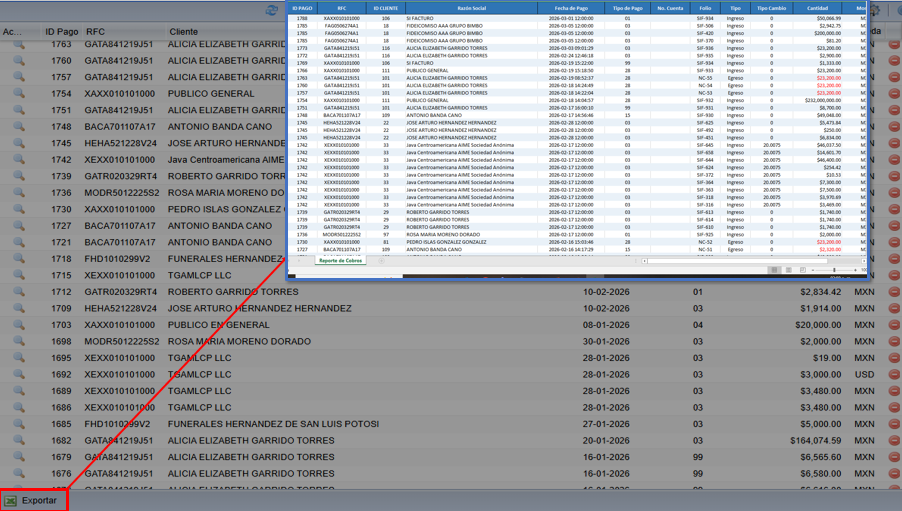
Task: View details of payment 1763 with magnifier
Action: point(18,45)
